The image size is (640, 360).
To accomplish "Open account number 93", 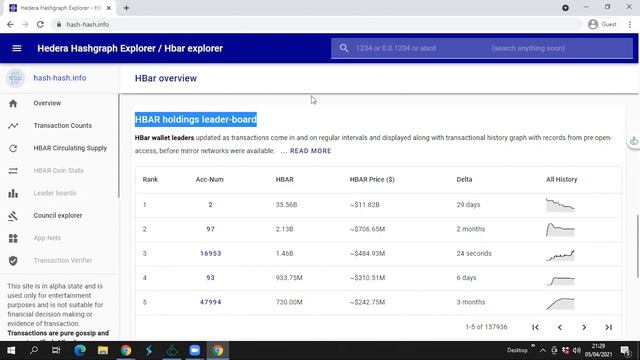I will point(210,278).
